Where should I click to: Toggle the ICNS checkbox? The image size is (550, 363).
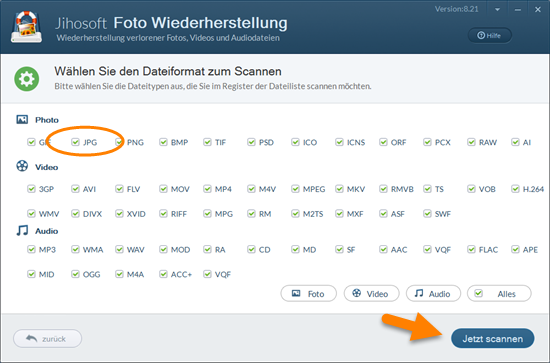tap(339, 142)
